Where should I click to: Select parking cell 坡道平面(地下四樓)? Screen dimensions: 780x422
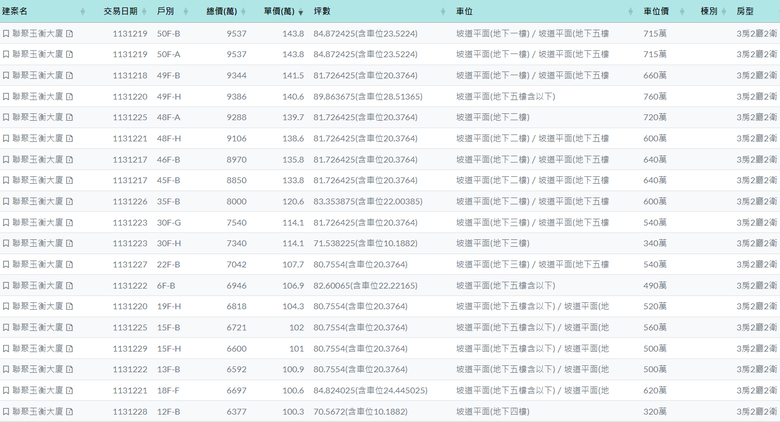click(493, 412)
